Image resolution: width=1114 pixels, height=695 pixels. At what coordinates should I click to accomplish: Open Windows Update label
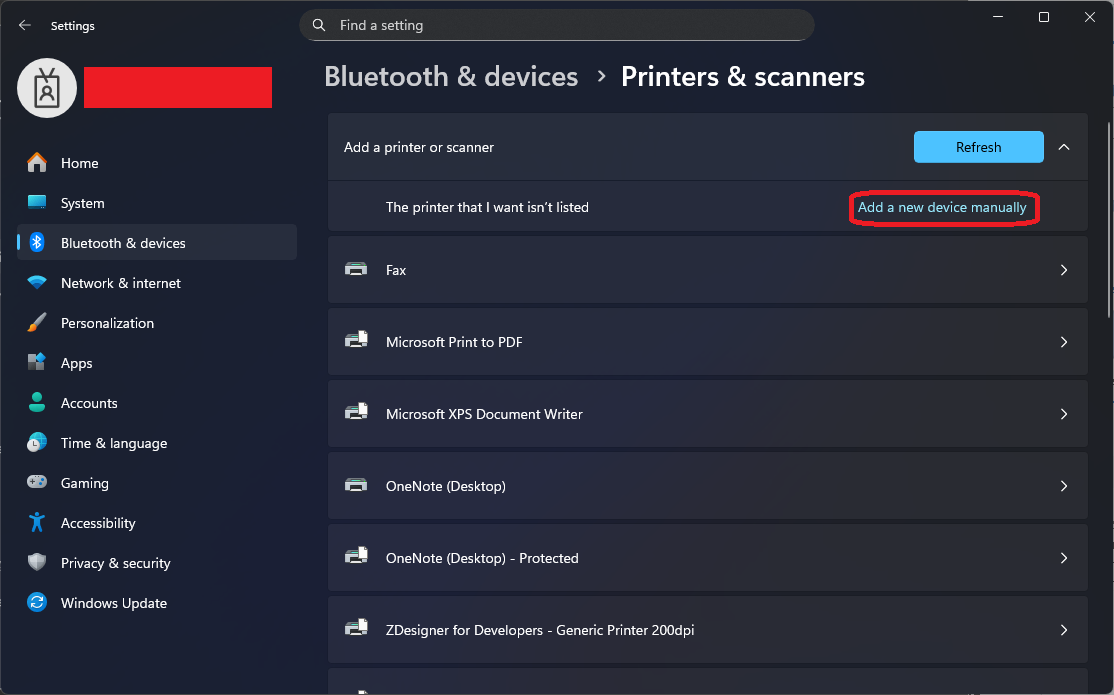pyautogui.click(x=114, y=603)
